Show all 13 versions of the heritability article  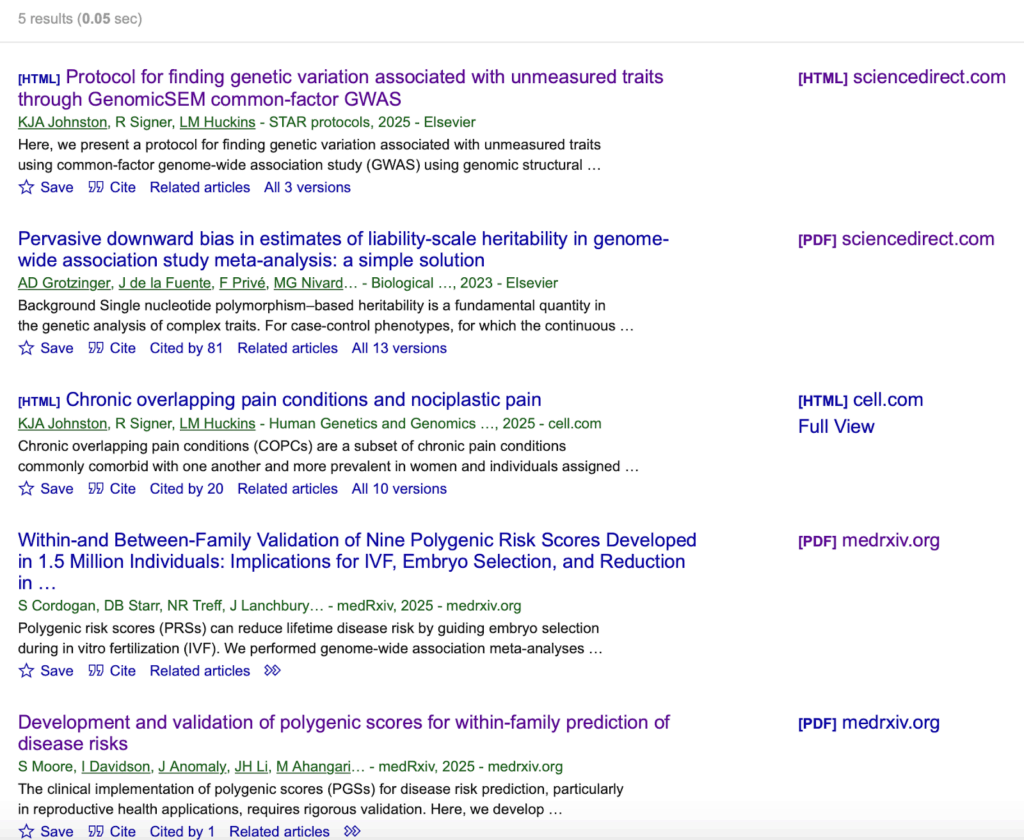[x=399, y=348]
